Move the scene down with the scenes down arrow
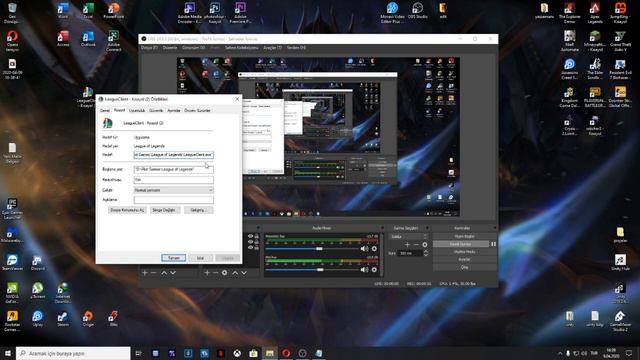 (173, 273)
